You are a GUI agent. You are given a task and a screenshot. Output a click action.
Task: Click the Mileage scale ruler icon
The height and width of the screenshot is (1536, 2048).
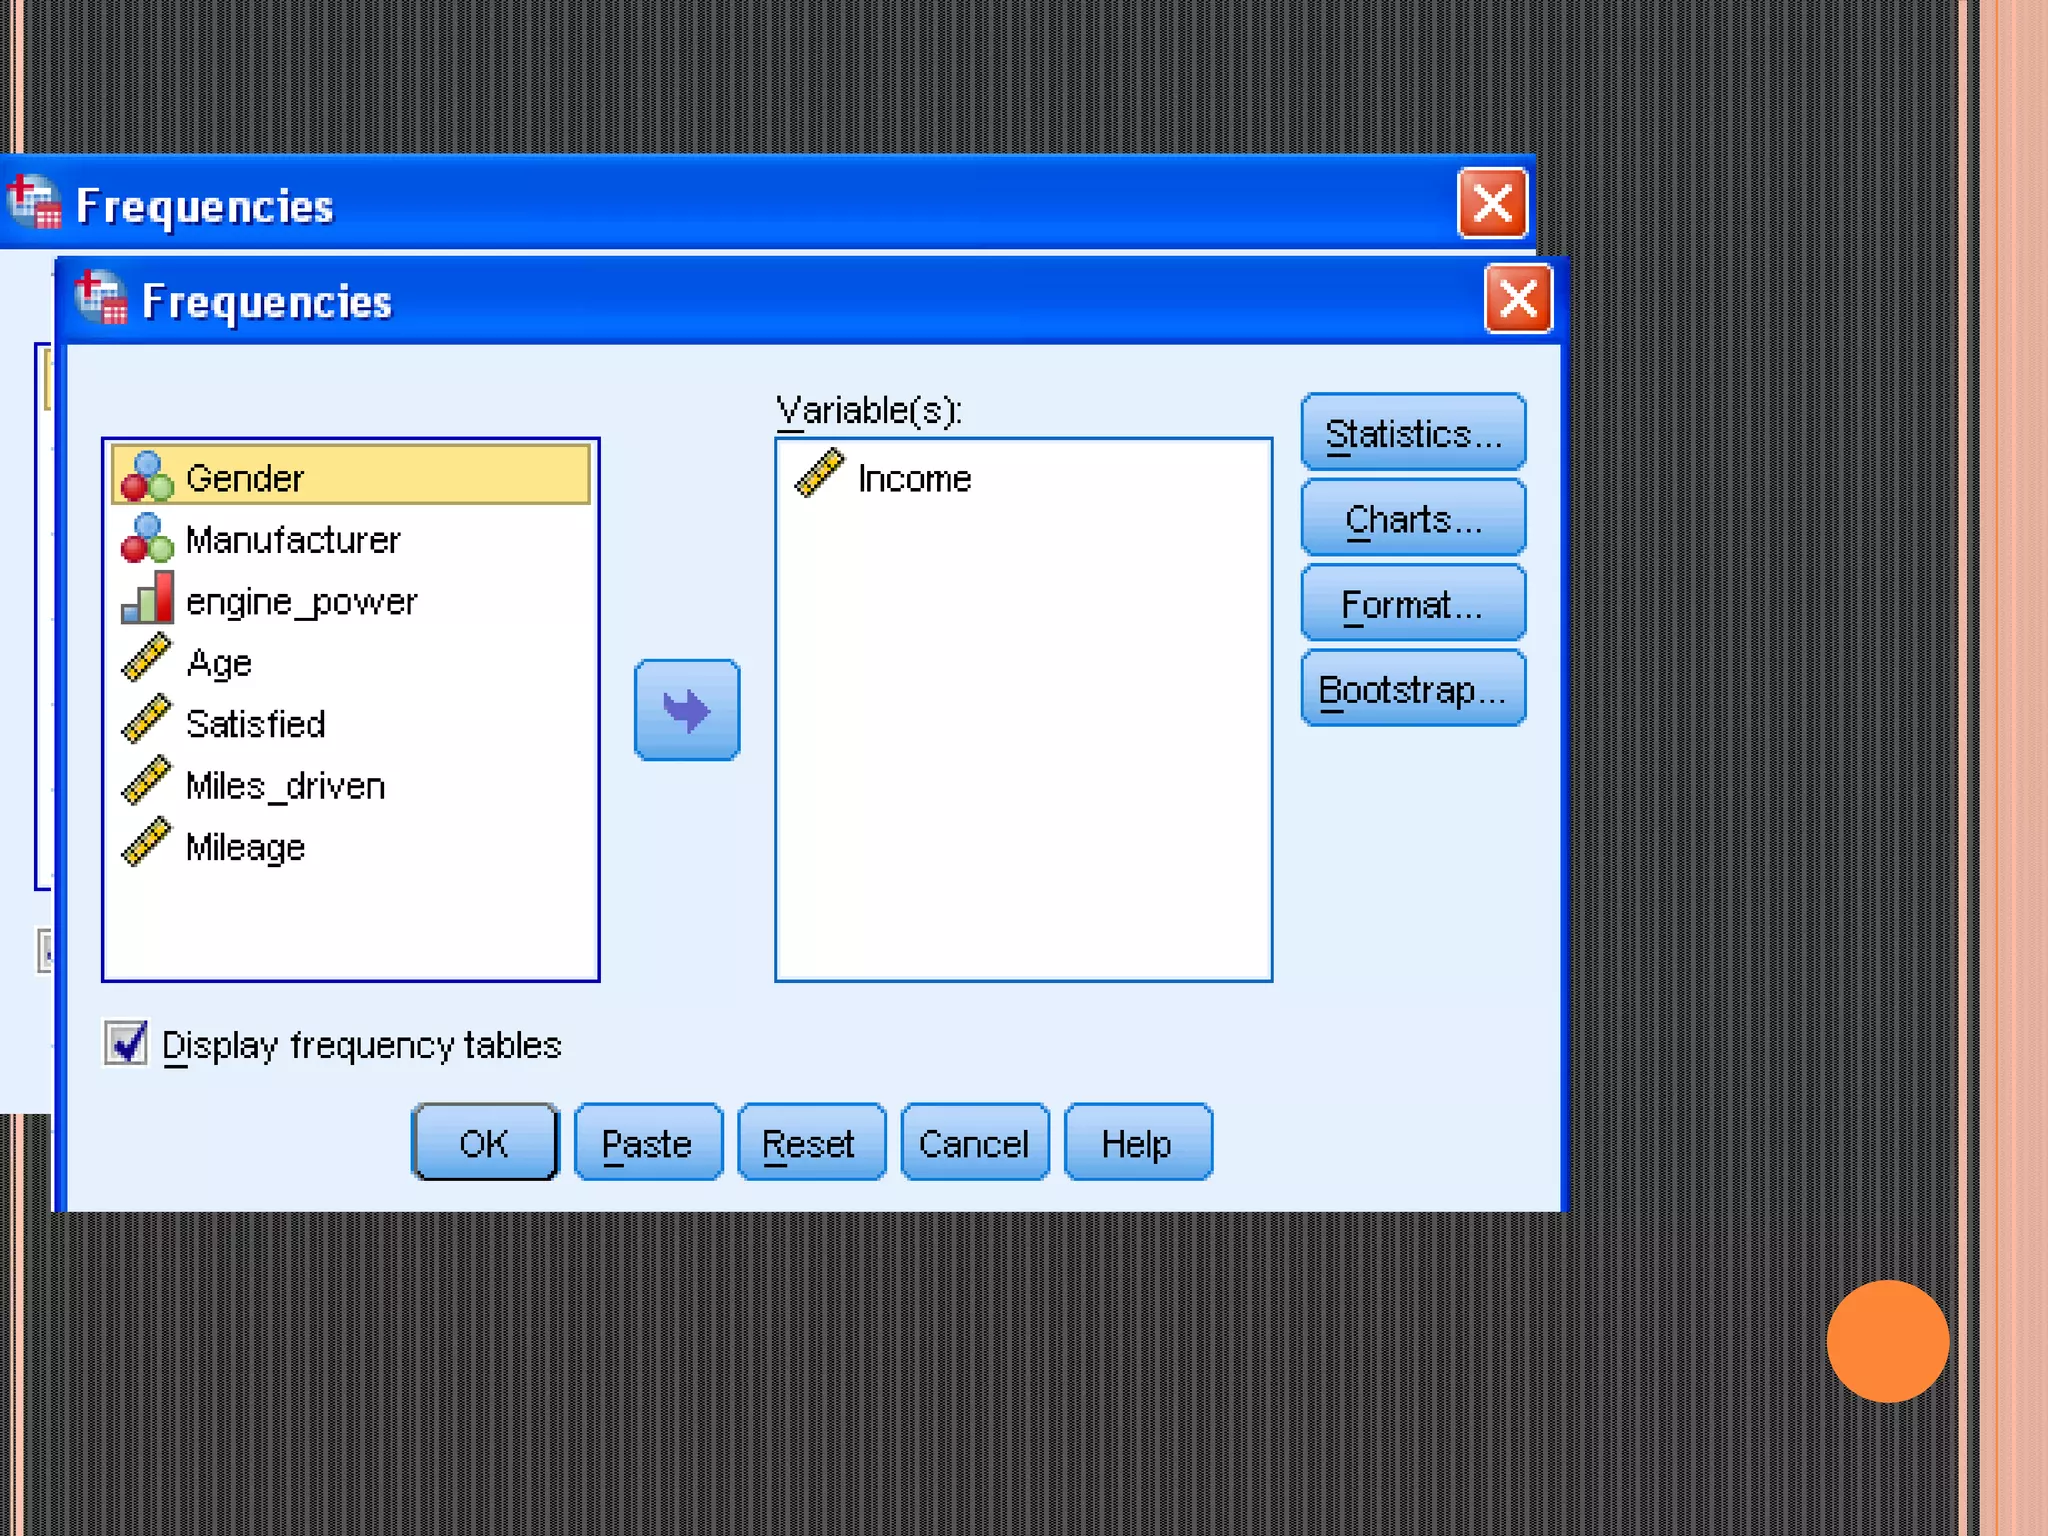147,844
